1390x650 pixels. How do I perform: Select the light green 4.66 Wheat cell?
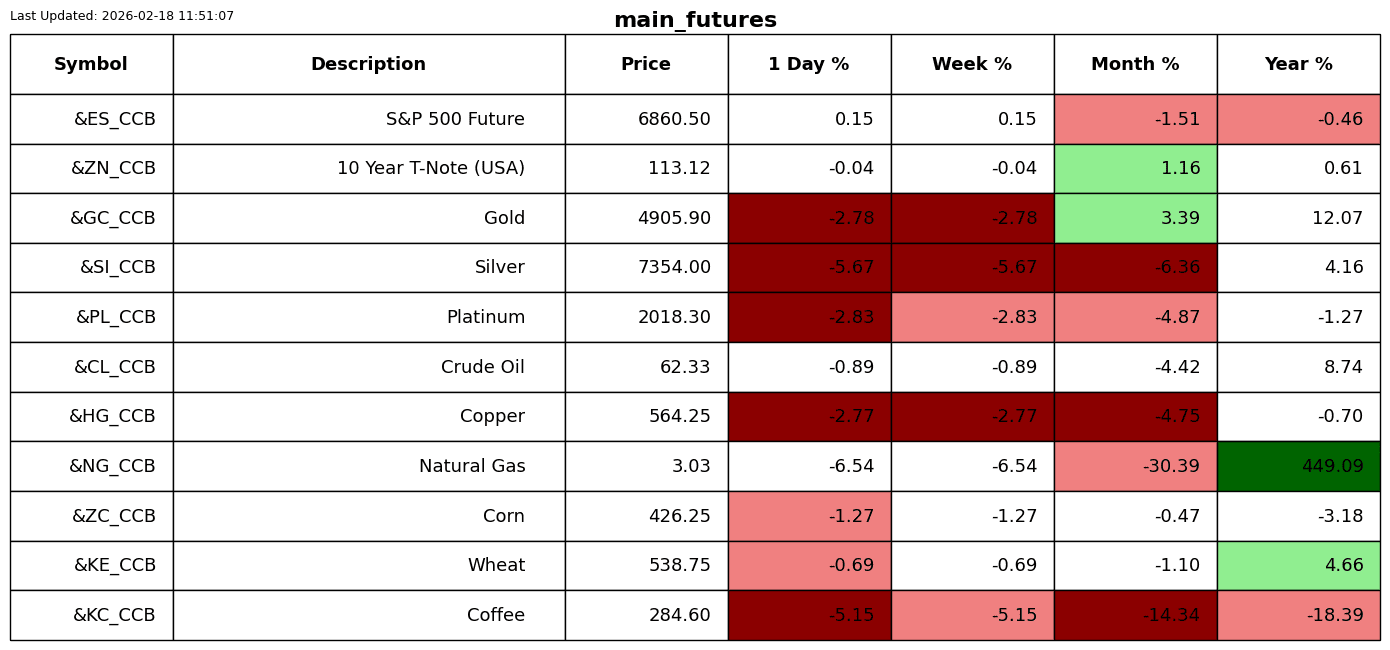click(1298, 565)
